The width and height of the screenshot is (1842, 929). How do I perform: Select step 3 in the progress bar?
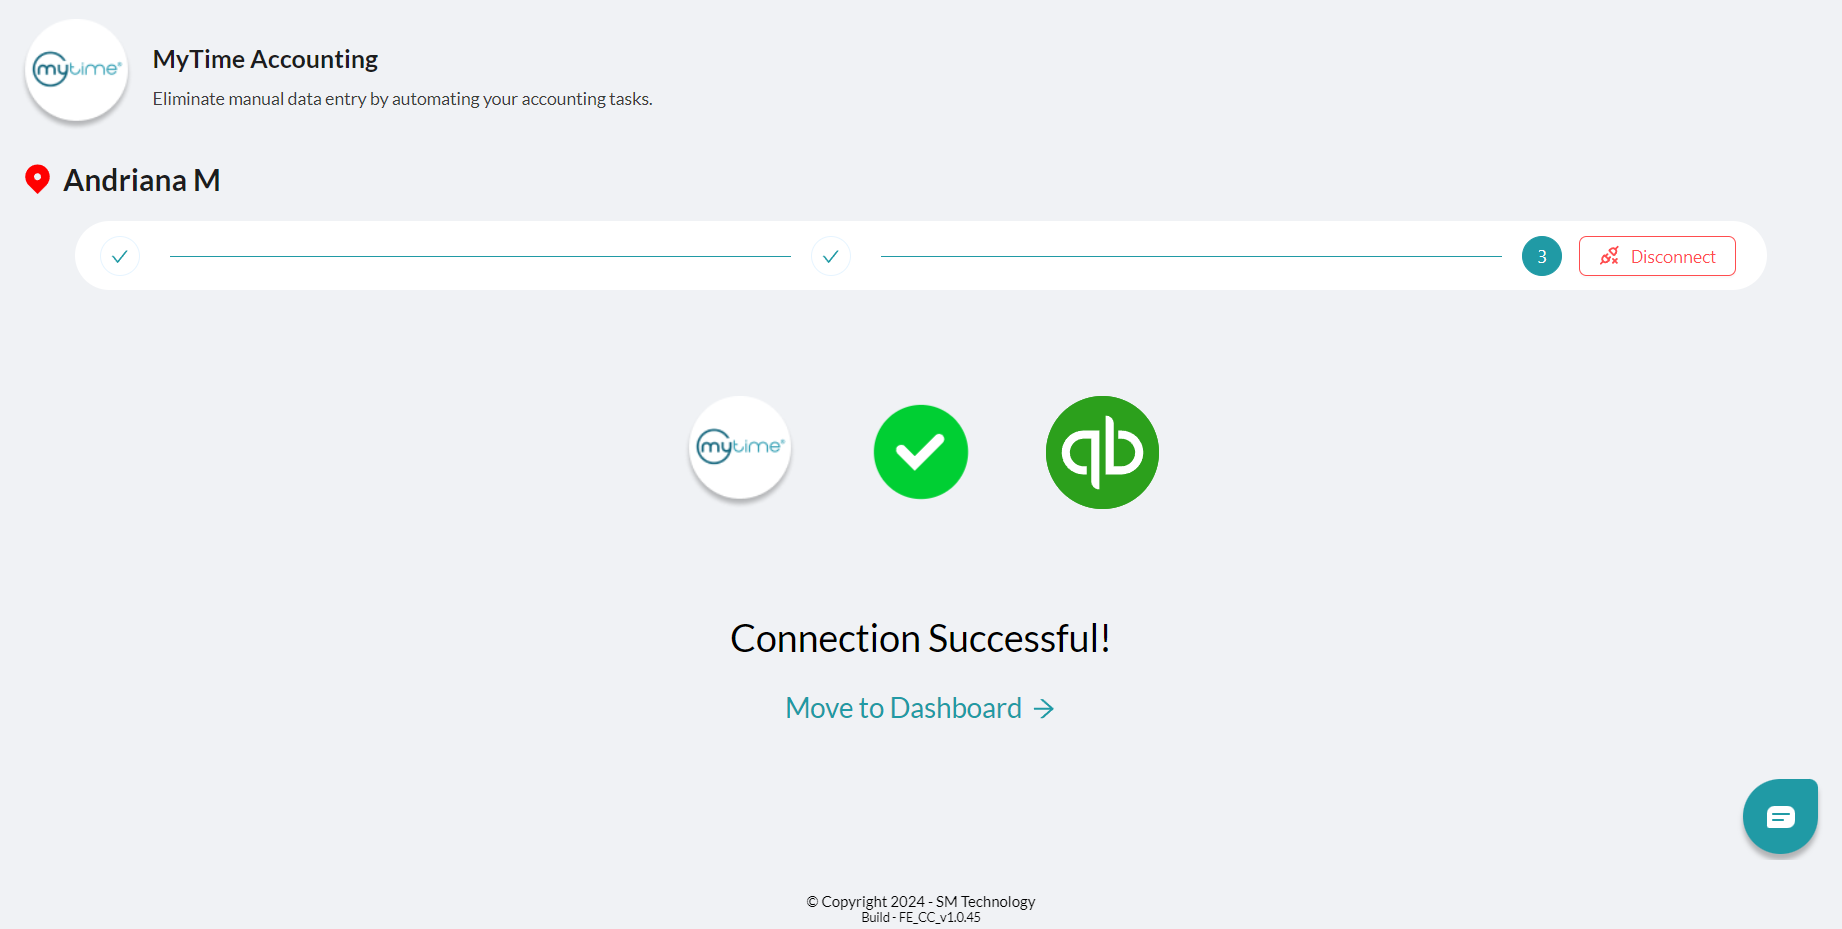(1541, 256)
